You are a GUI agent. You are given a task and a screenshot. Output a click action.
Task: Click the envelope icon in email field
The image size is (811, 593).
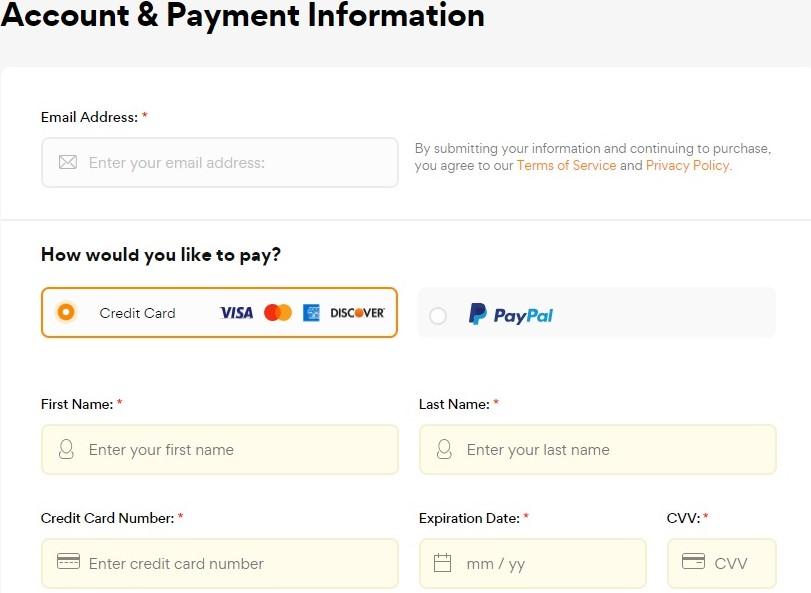point(68,162)
